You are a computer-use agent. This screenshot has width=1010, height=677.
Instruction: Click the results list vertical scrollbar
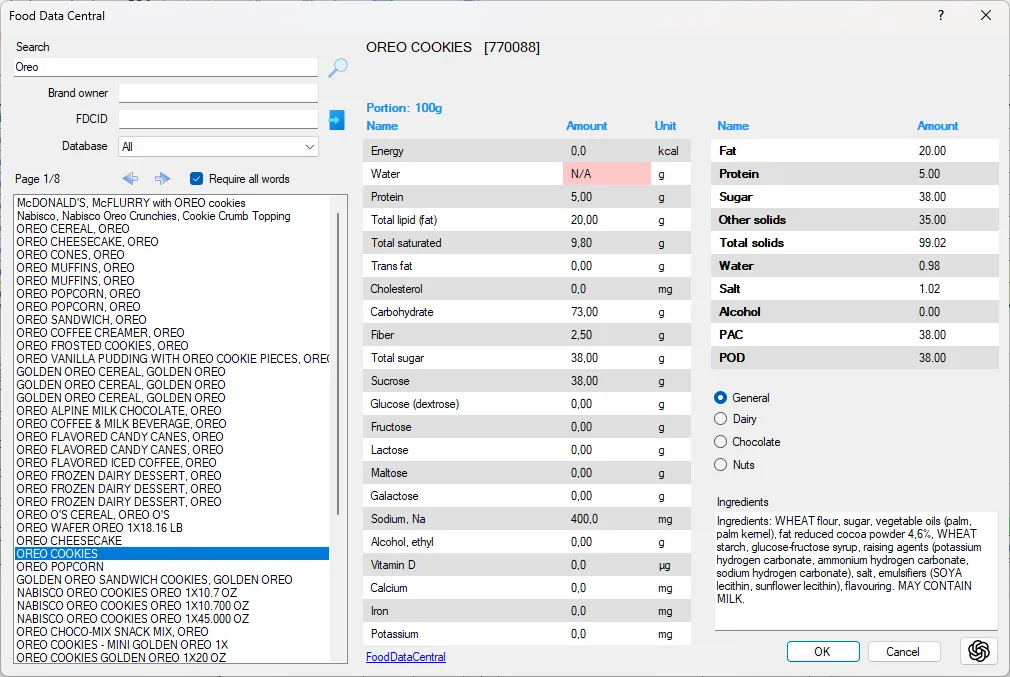click(x=338, y=364)
